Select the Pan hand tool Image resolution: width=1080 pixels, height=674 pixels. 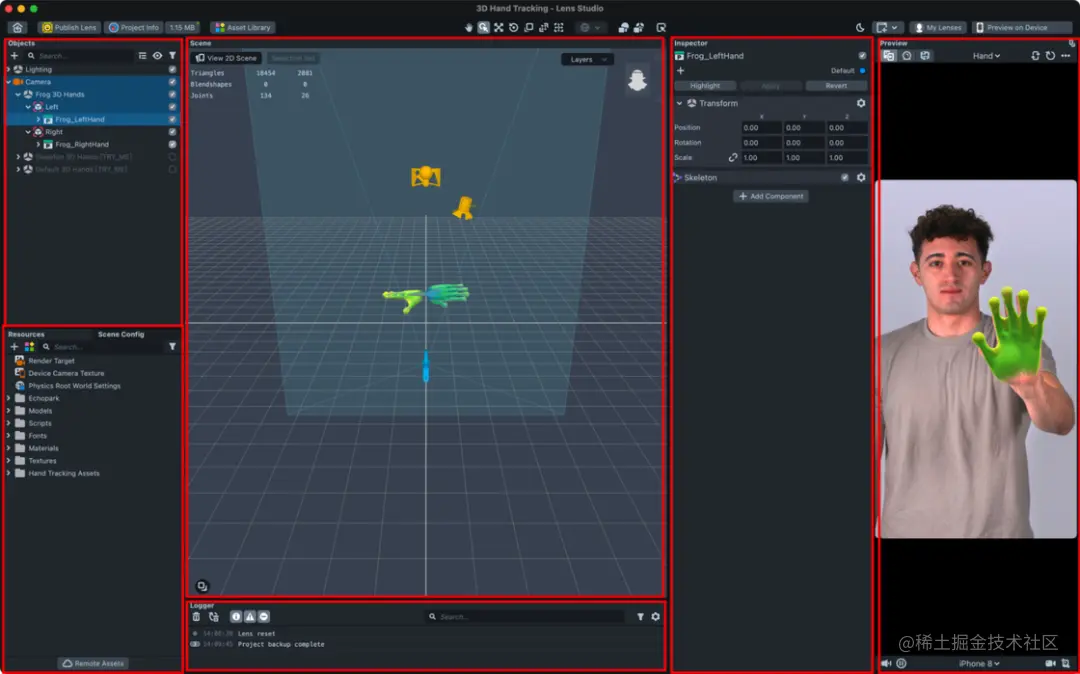click(468, 28)
